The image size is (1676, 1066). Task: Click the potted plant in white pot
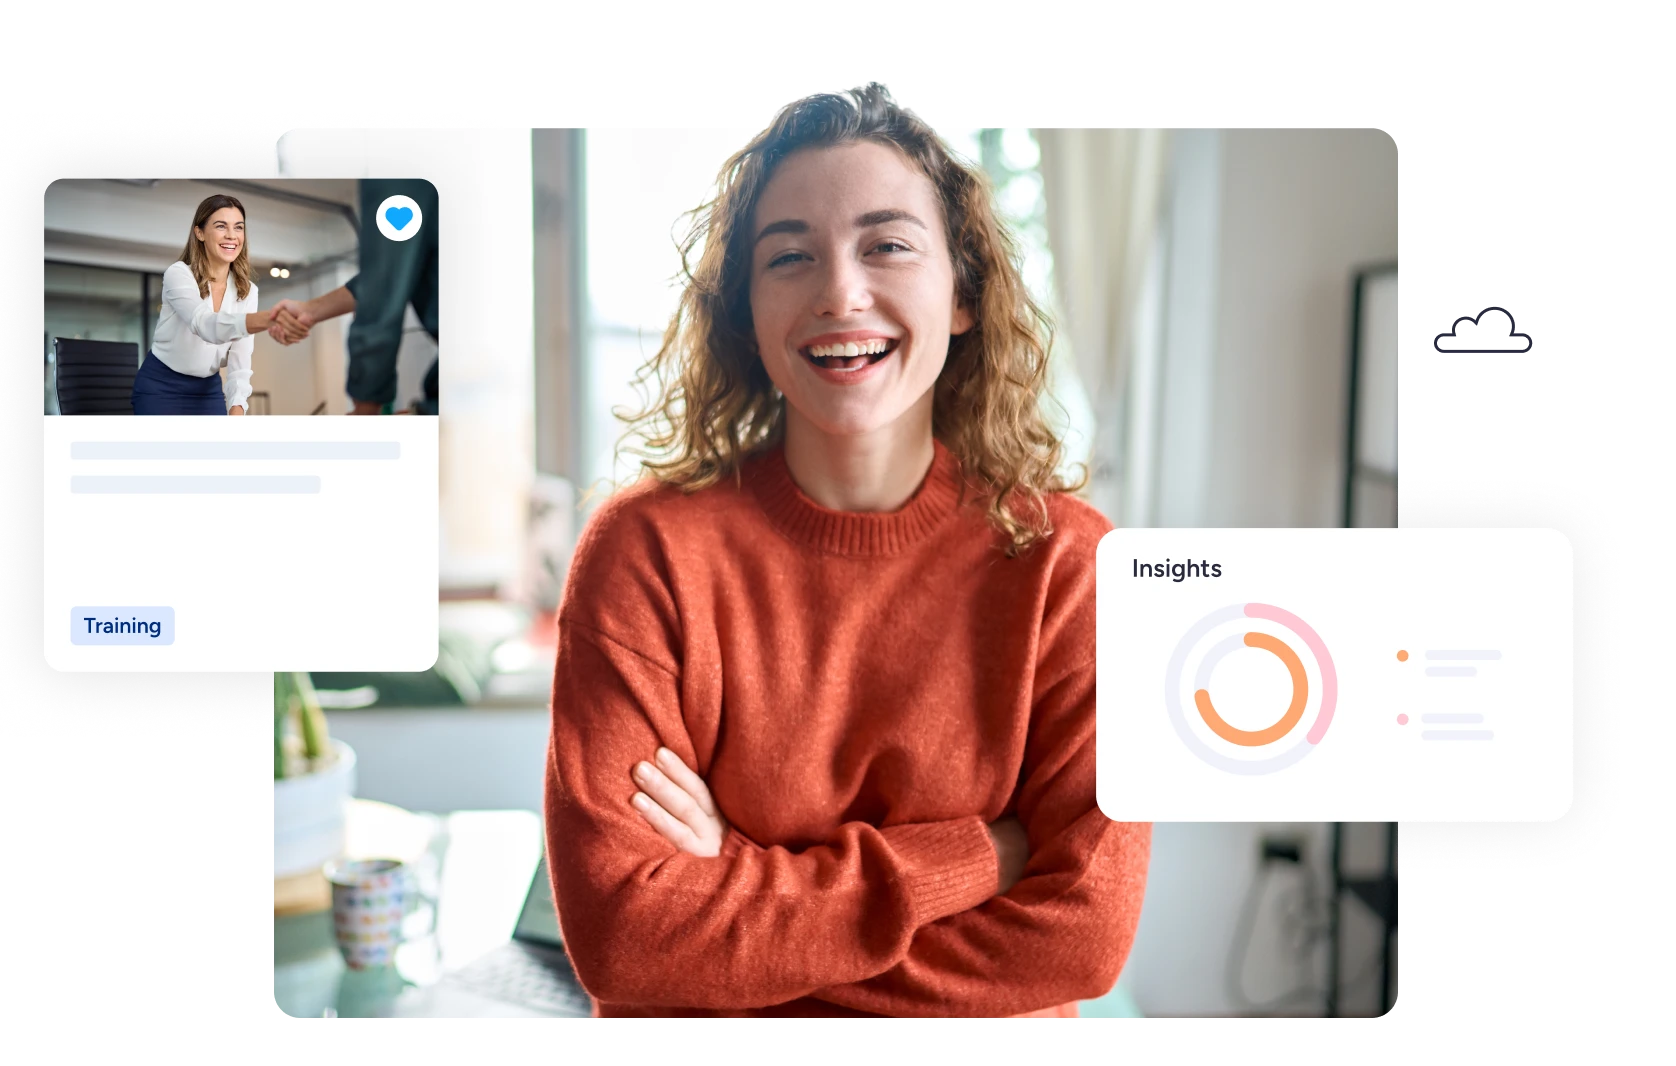pyautogui.click(x=313, y=790)
